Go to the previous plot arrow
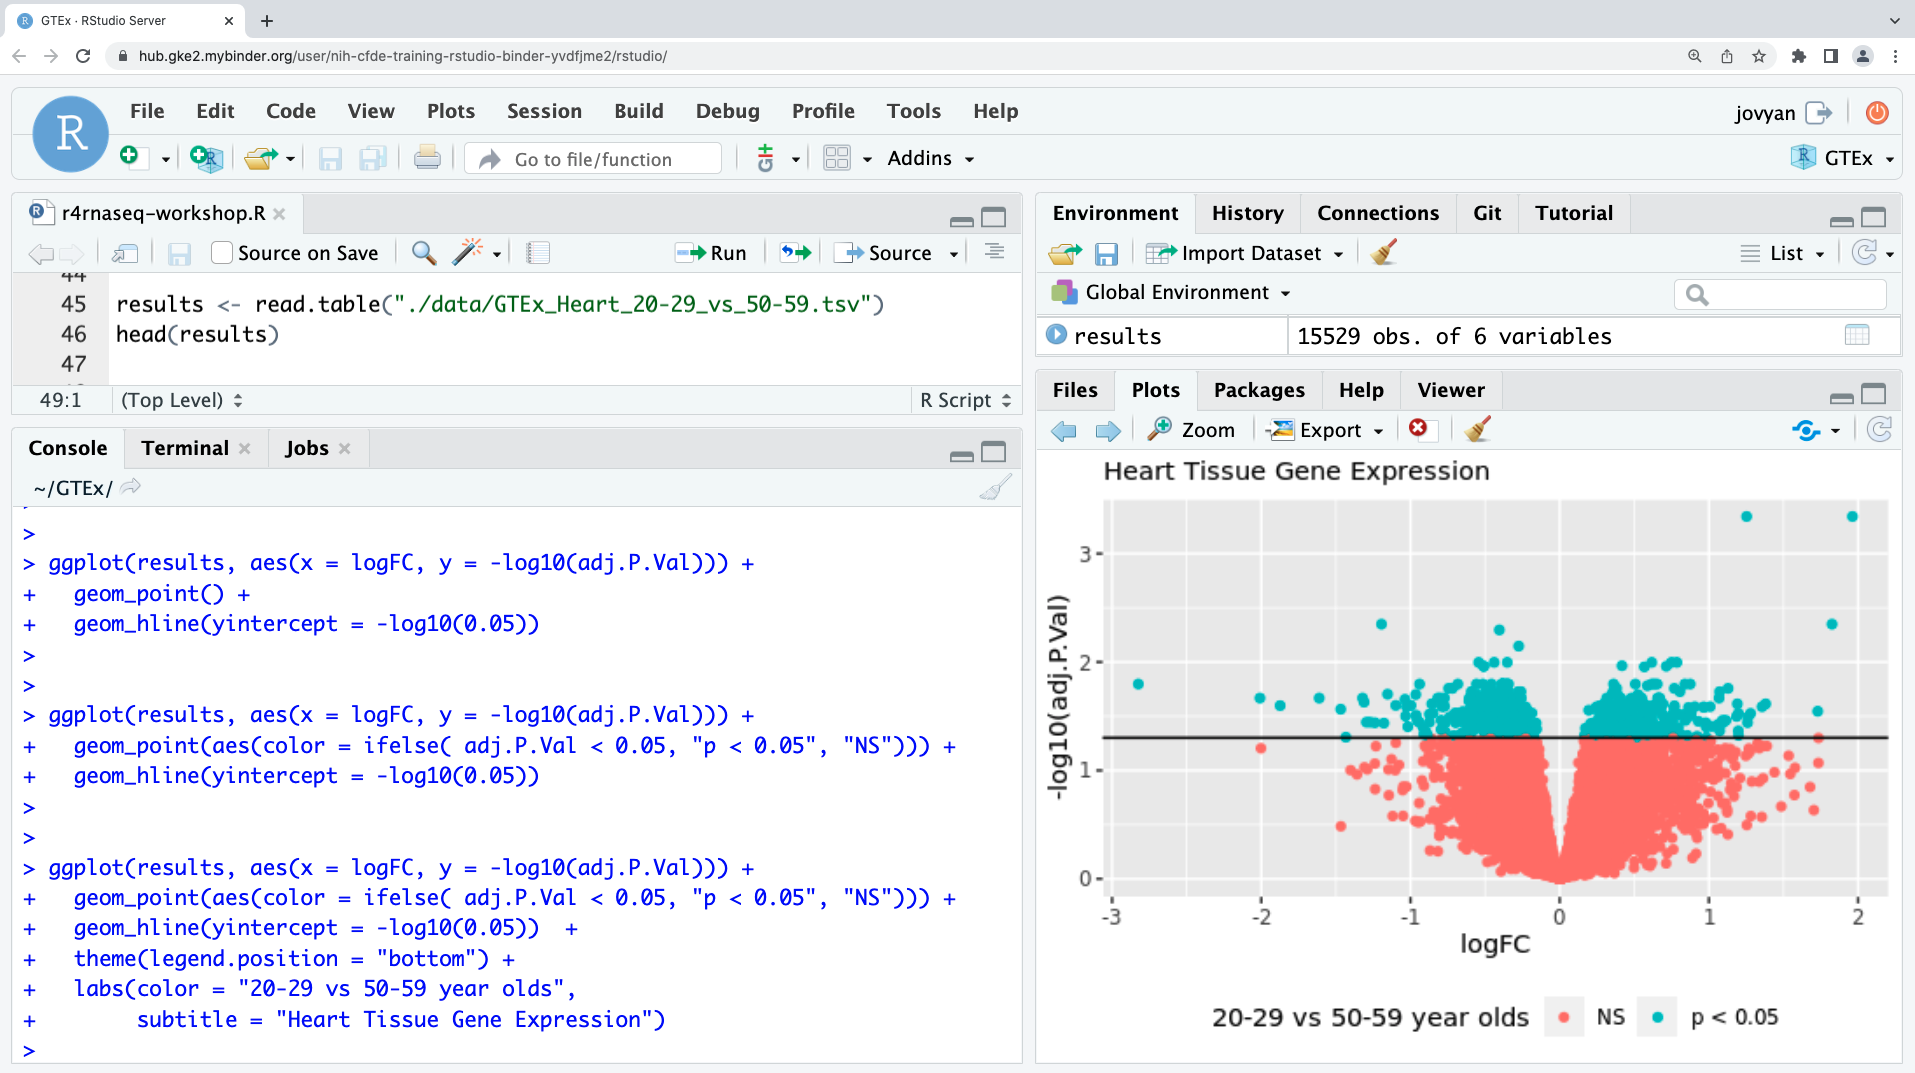The image size is (1915, 1073). pyautogui.click(x=1064, y=431)
